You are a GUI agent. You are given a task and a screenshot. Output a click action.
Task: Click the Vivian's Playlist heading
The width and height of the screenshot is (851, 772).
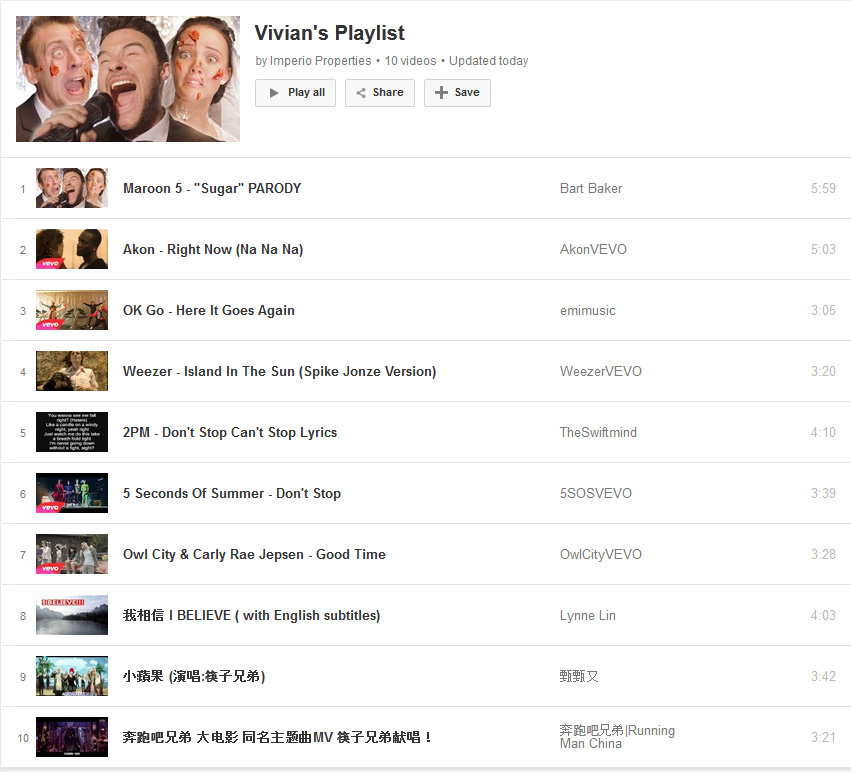(x=330, y=33)
